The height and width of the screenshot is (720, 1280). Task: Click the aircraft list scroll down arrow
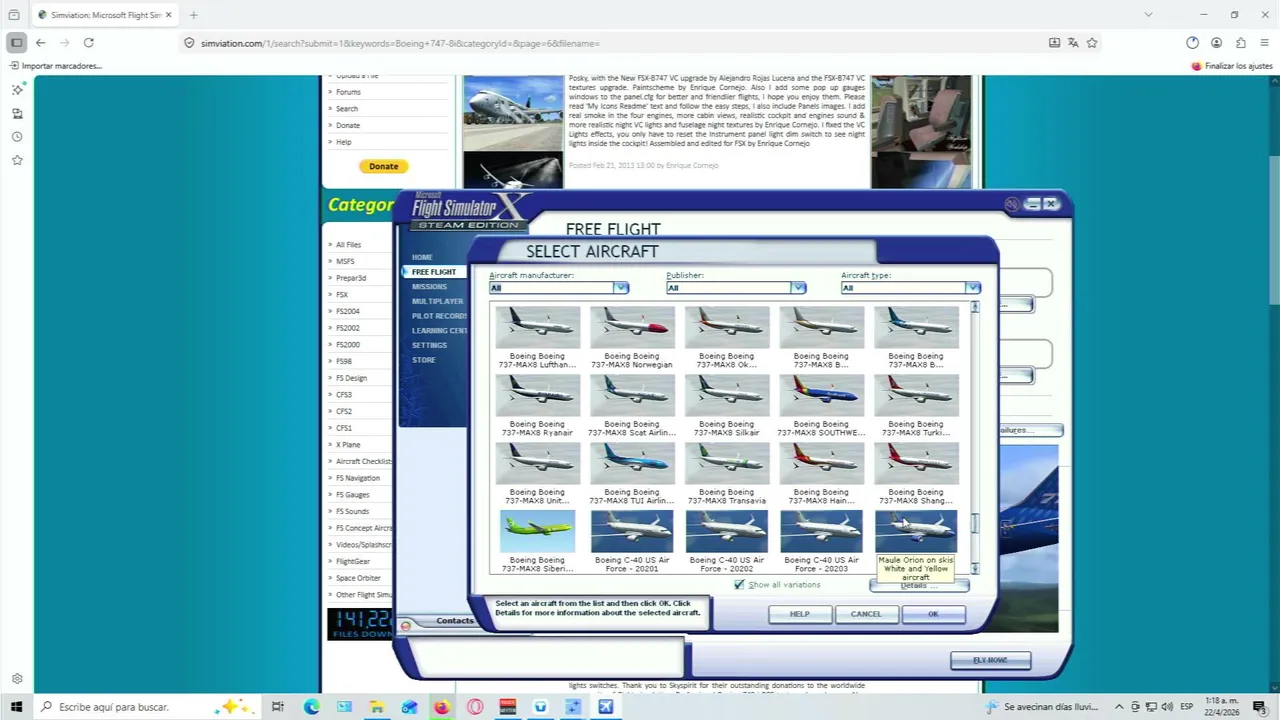[975, 568]
